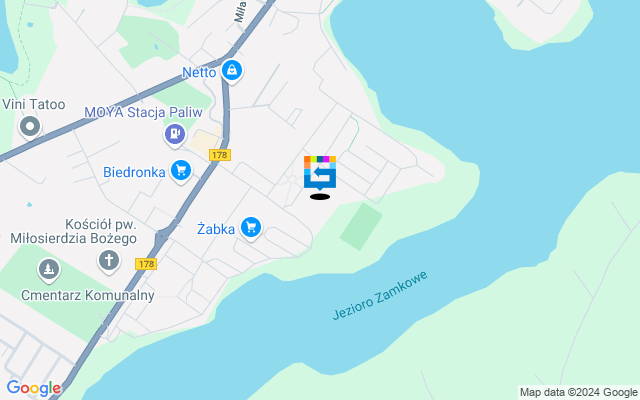The width and height of the screenshot is (640, 400).
Task: Open the Biedronka shopping cart marker
Action: [x=181, y=171]
